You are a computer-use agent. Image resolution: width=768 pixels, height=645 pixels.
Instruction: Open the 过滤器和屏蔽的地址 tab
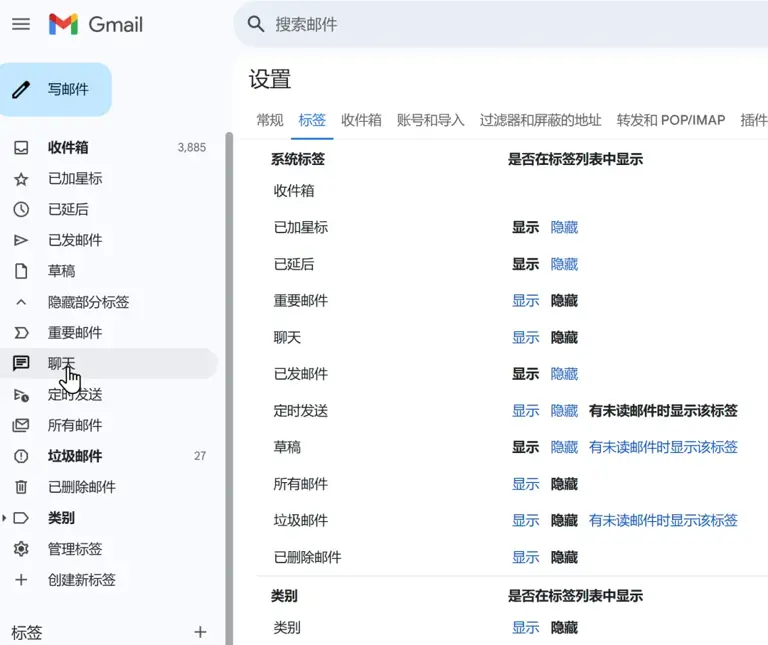click(x=540, y=120)
